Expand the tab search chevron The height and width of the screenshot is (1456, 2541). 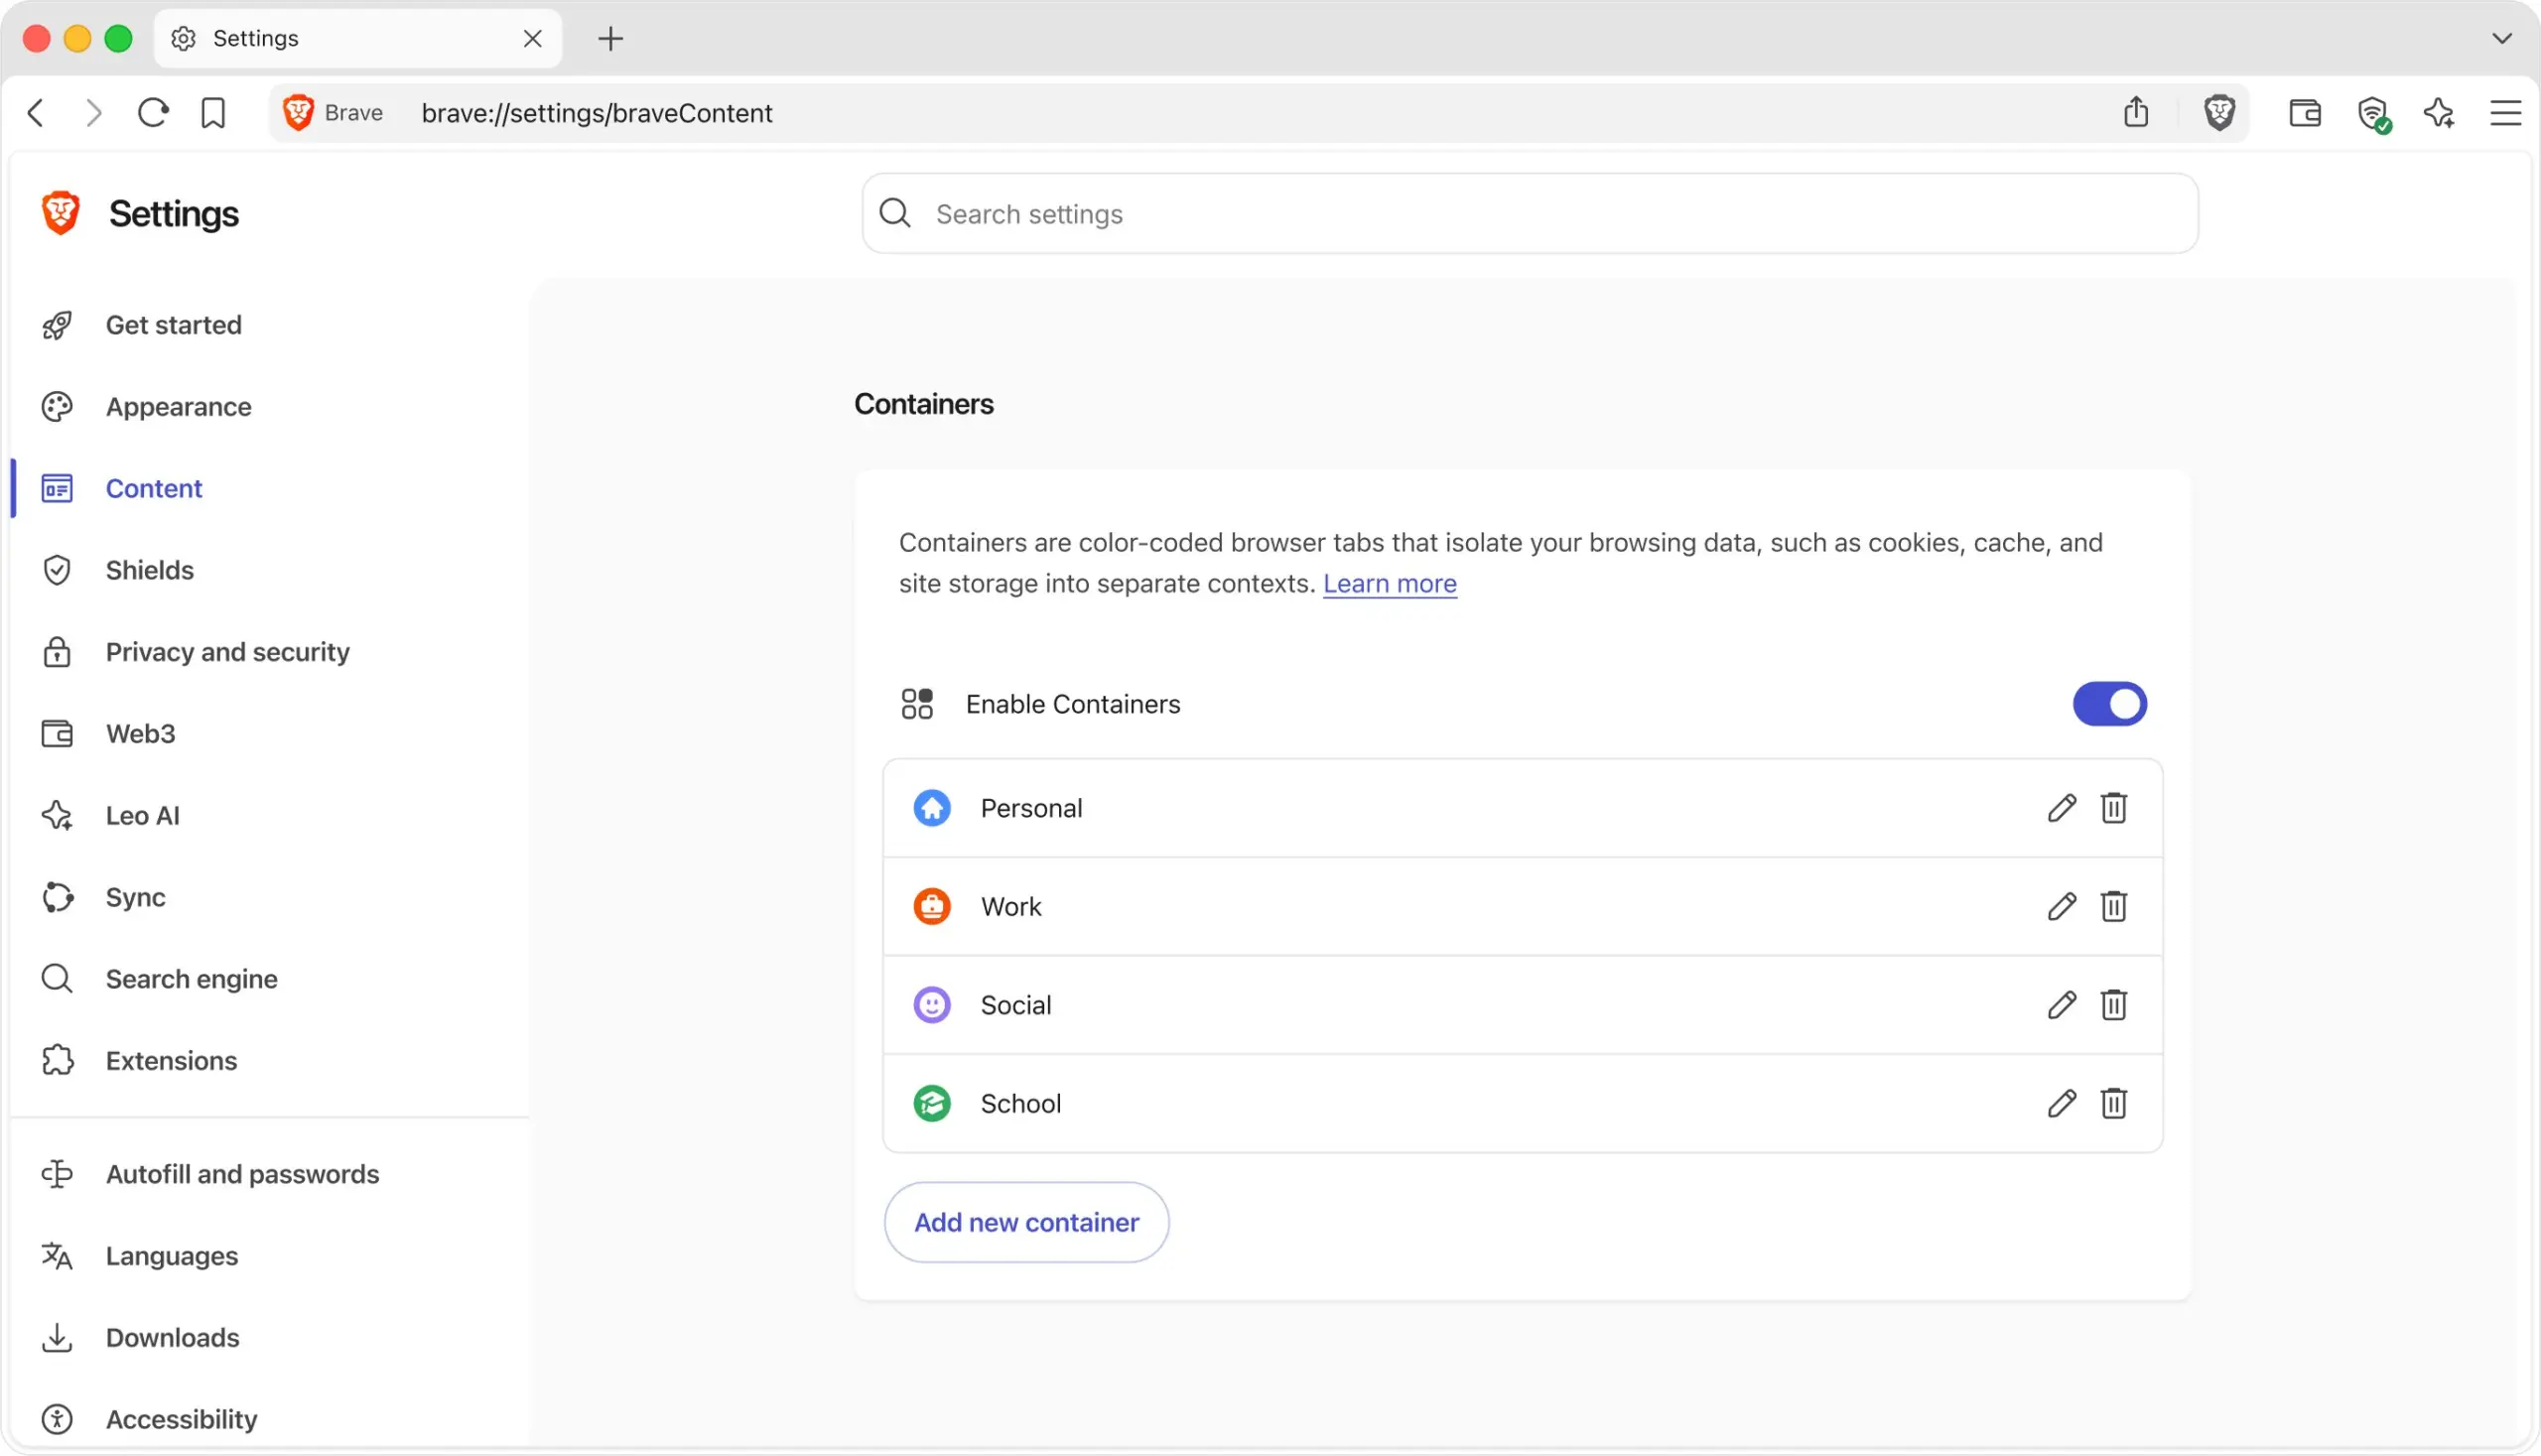click(2501, 39)
